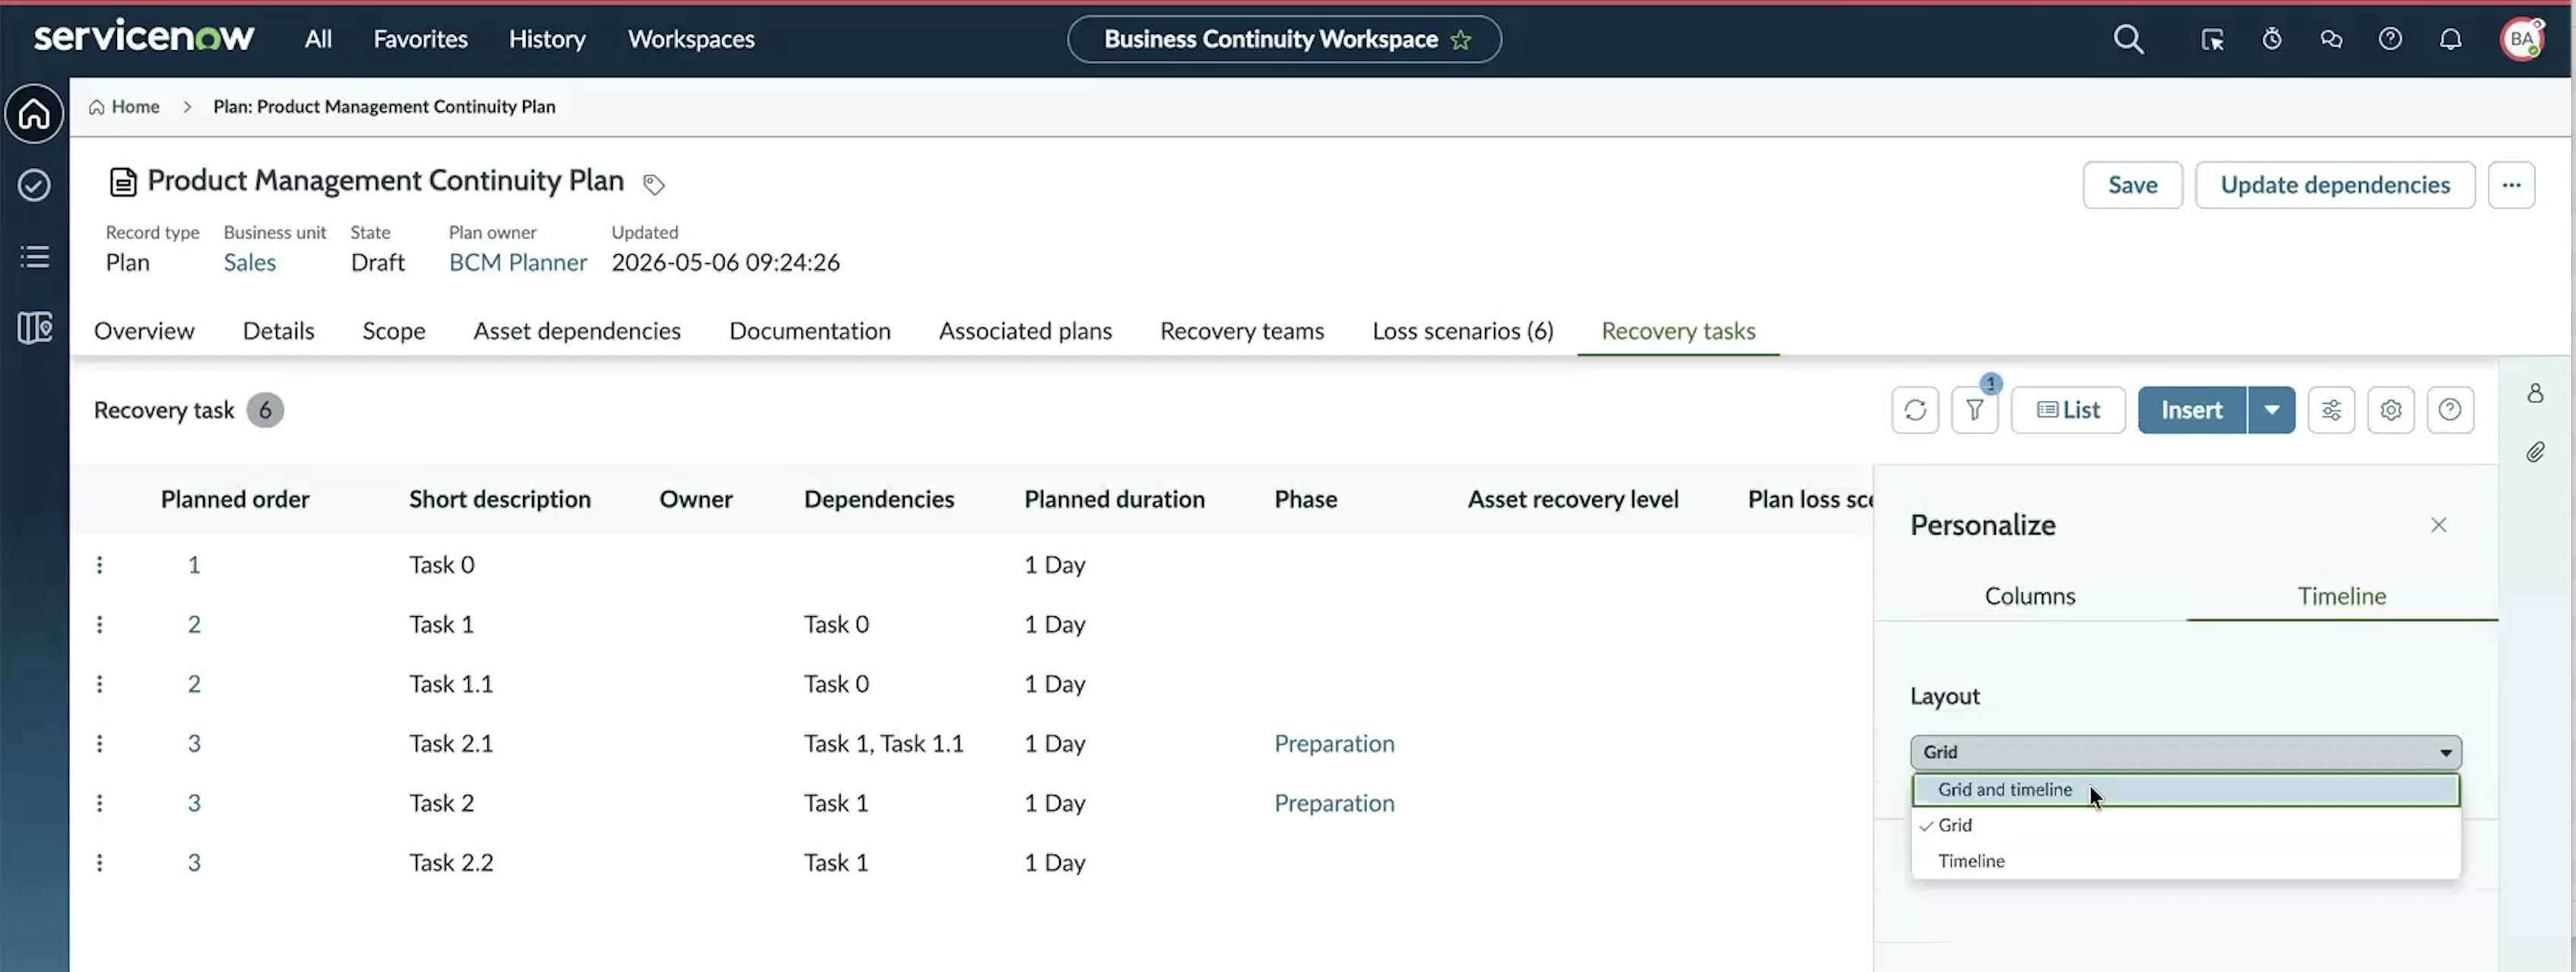Image resolution: width=2576 pixels, height=972 pixels.
Task: Open row menu for Task 0
Action: pyautogui.click(x=99, y=565)
